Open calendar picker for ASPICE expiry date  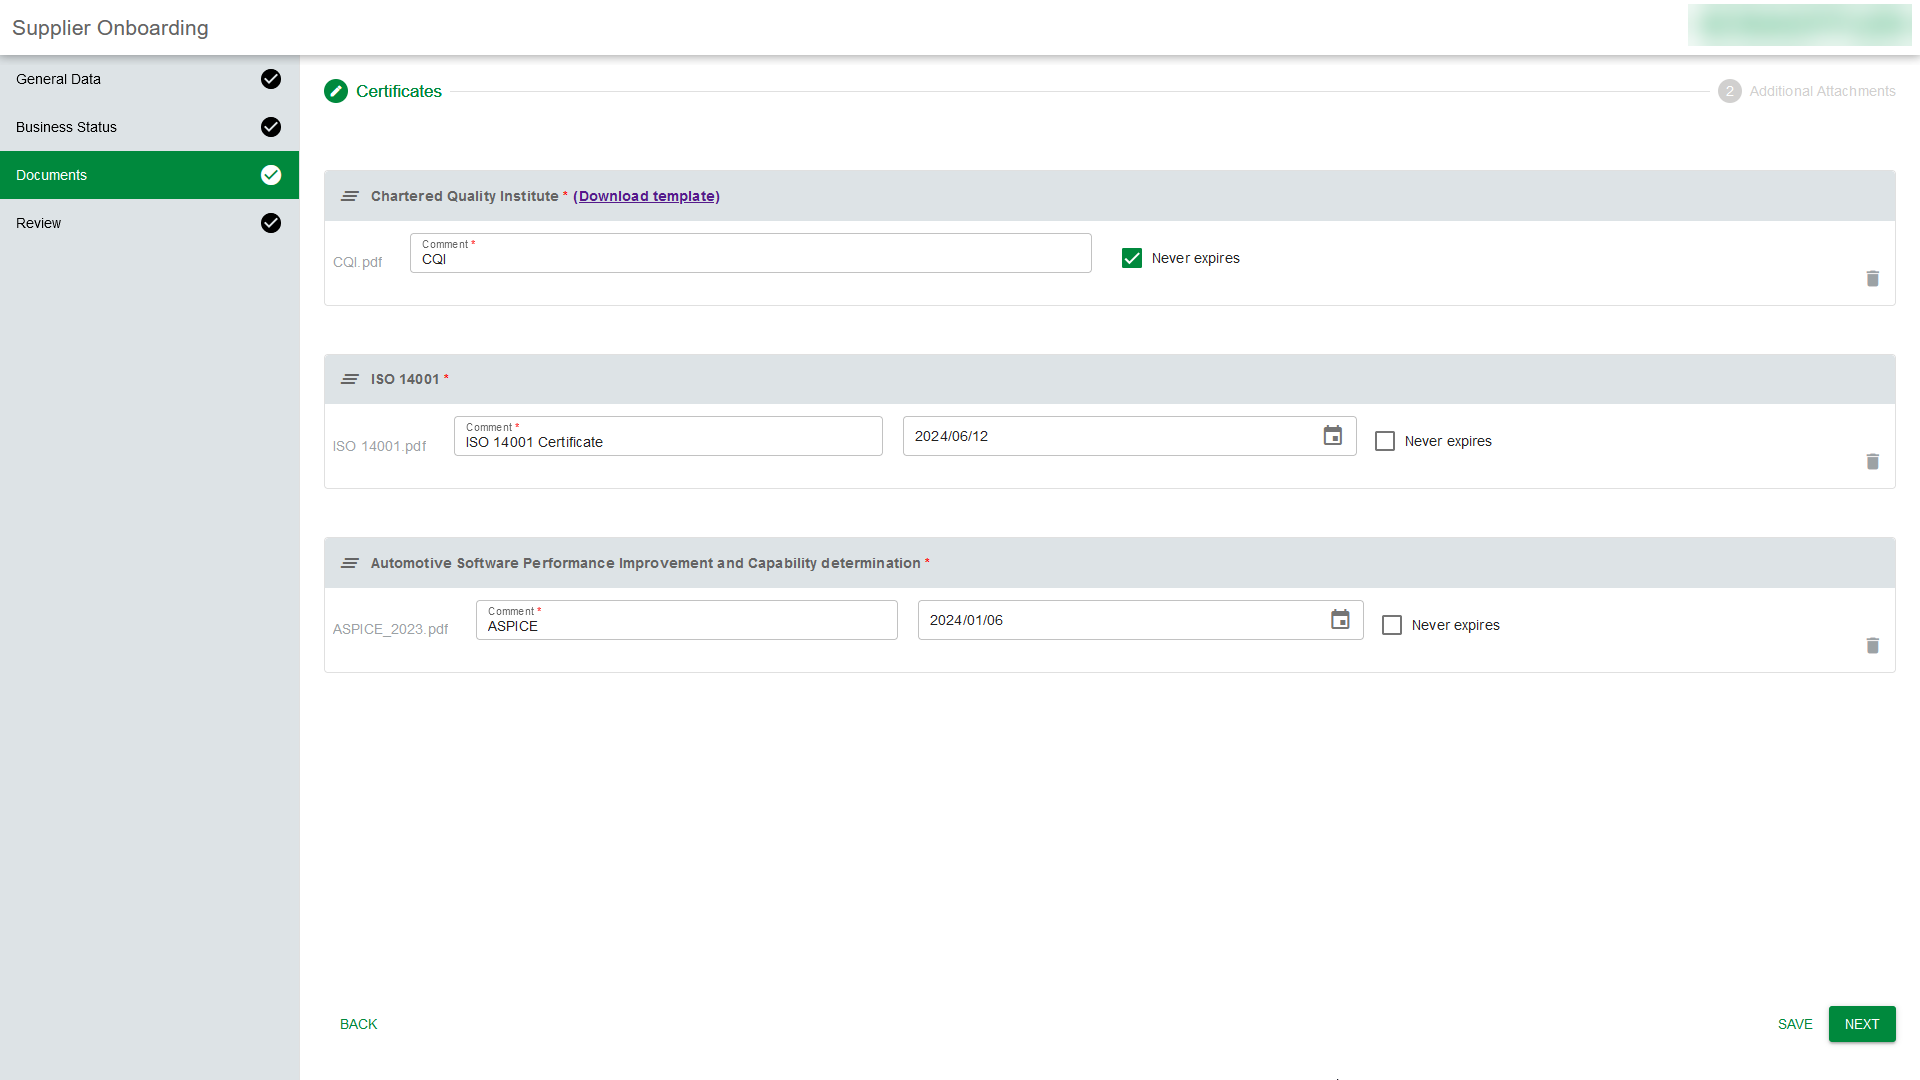coord(1340,620)
